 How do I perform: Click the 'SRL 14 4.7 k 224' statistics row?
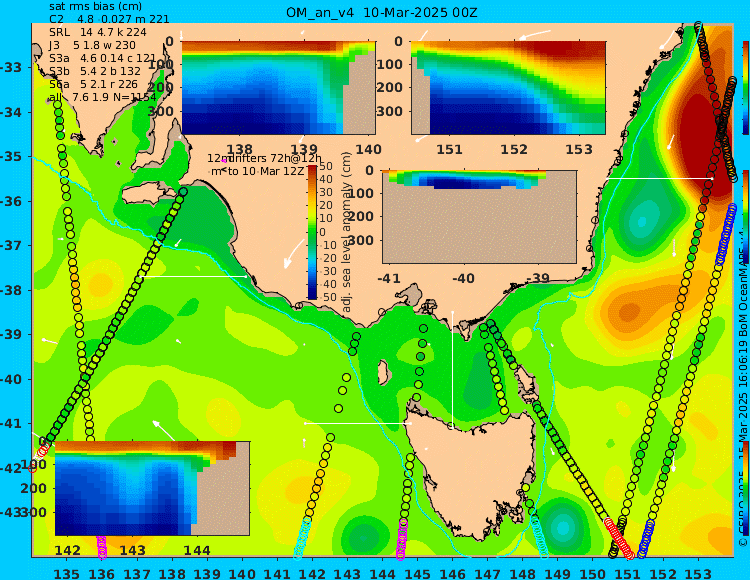[98, 33]
